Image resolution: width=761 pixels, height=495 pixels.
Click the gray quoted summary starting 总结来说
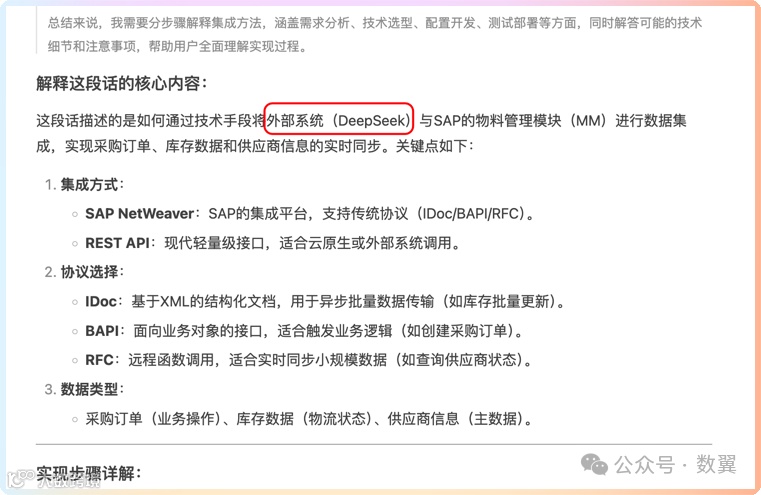coord(375,34)
